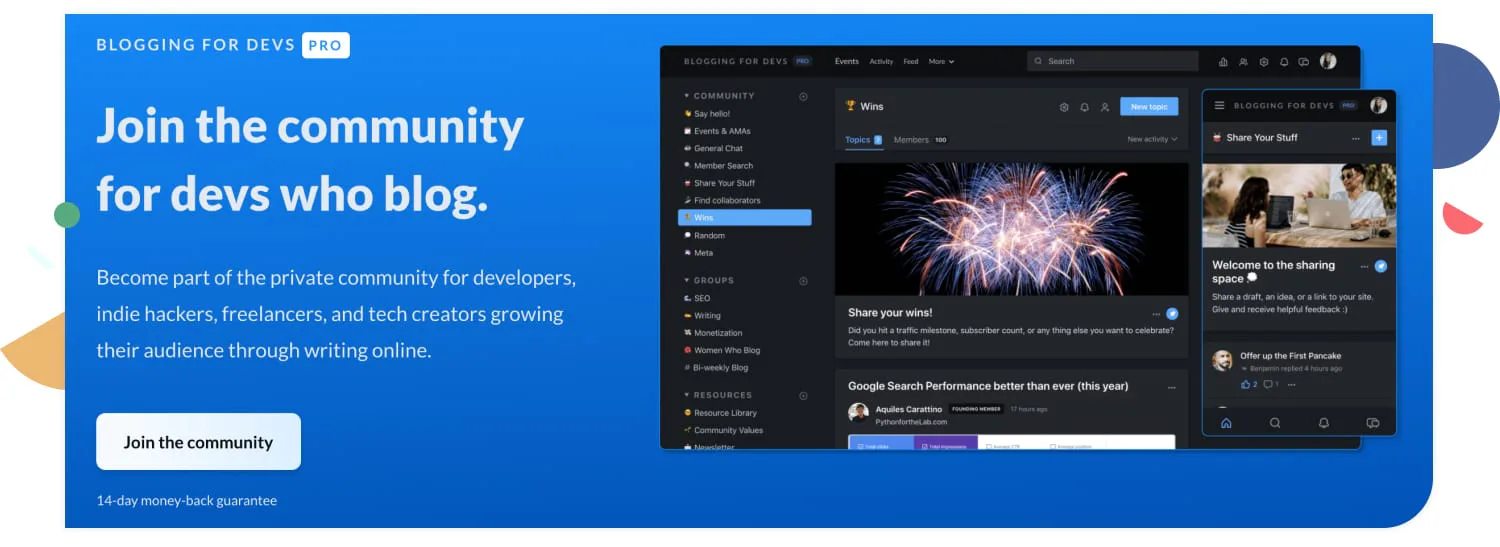Viewport: 1500px width, 547px height.
Task: Collapse the RESOURCES sidebar section
Action: [x=687, y=395]
